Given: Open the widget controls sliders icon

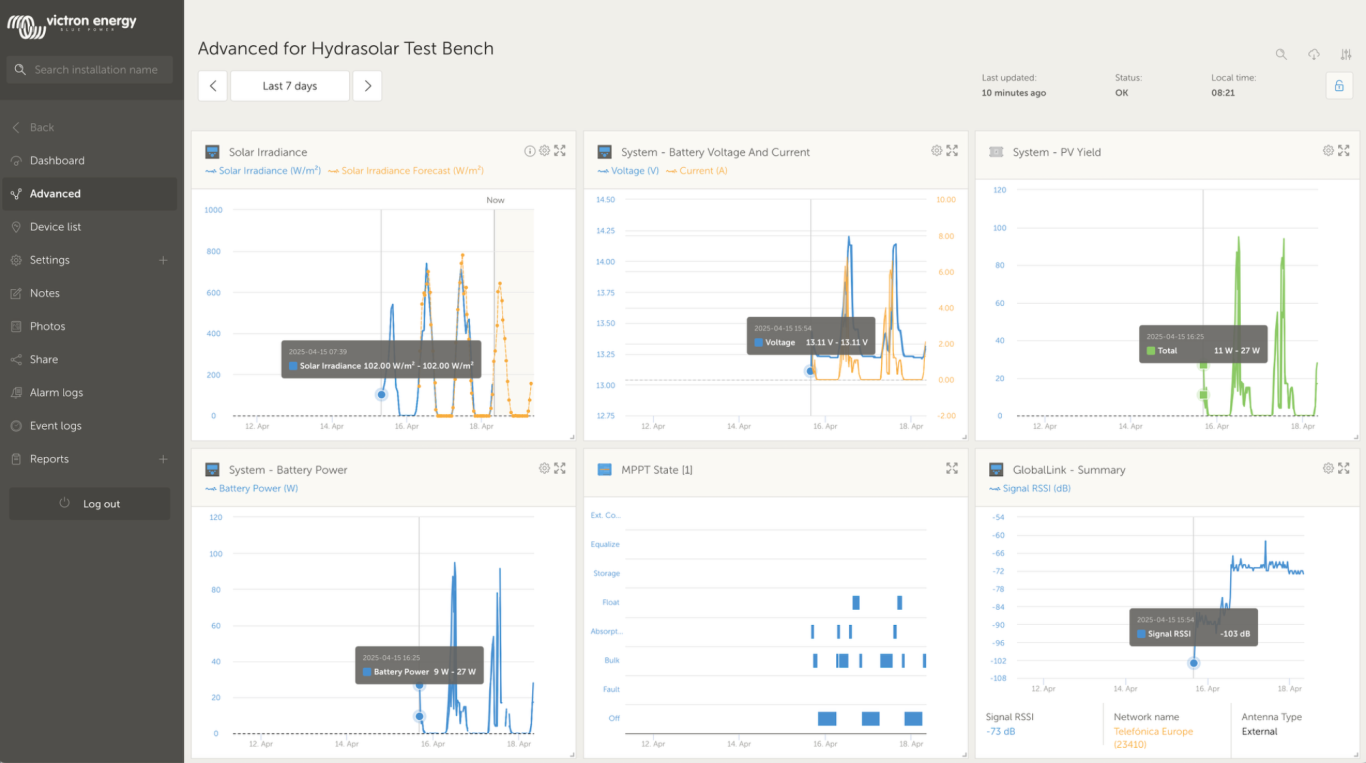Looking at the screenshot, I should point(1346,55).
